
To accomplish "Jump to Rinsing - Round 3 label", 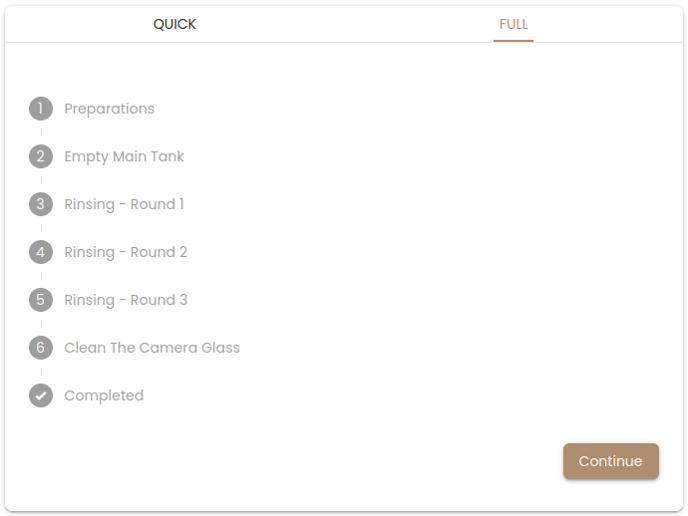I will (x=126, y=300).
